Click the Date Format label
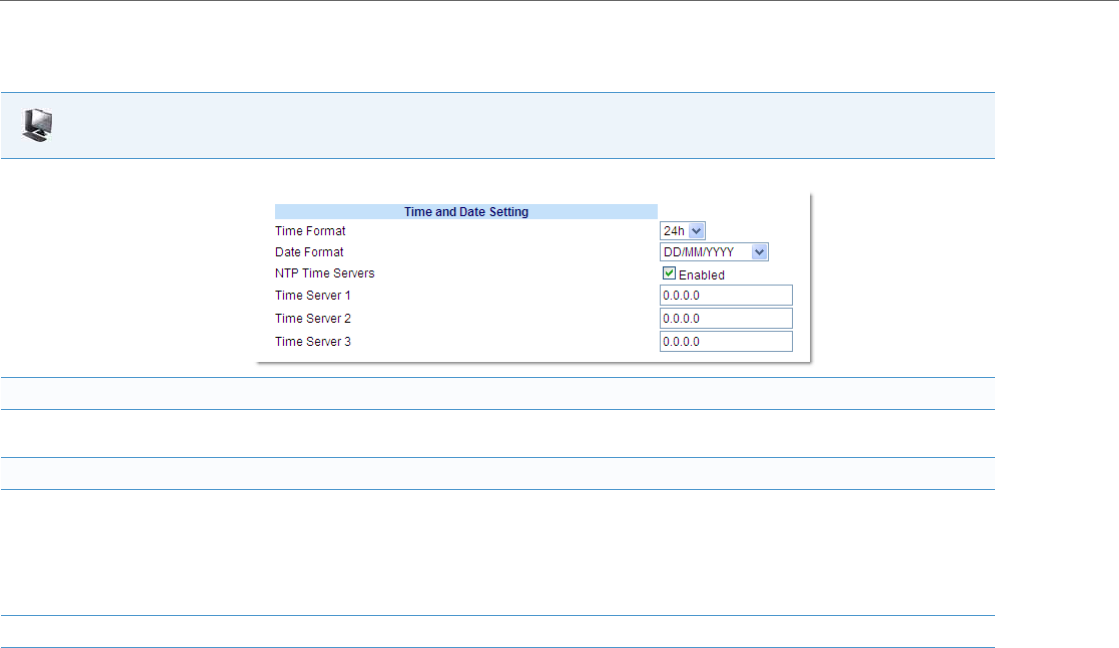This screenshot has height=648, width=1119. 309,252
